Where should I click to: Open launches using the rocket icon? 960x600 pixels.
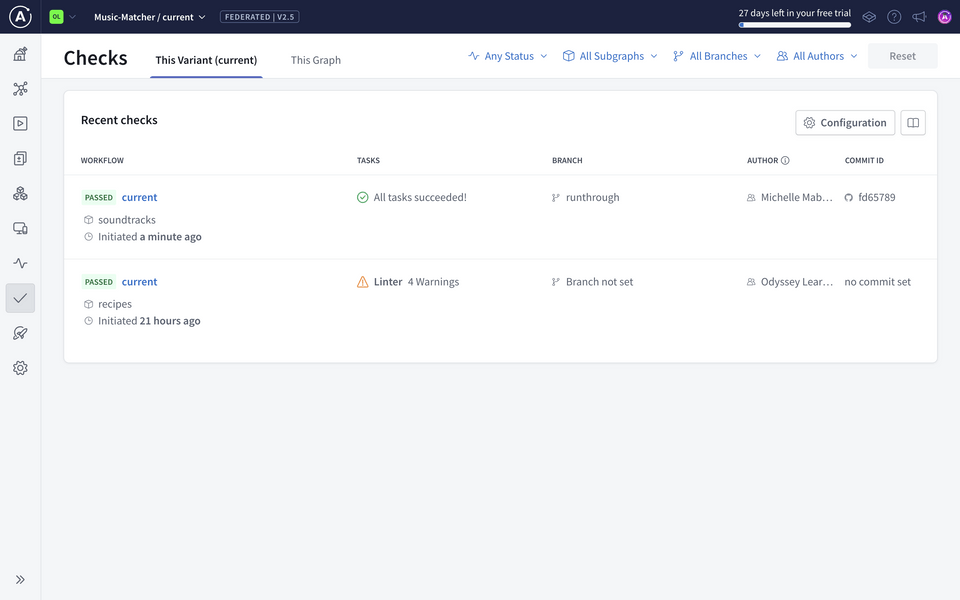(x=19, y=332)
